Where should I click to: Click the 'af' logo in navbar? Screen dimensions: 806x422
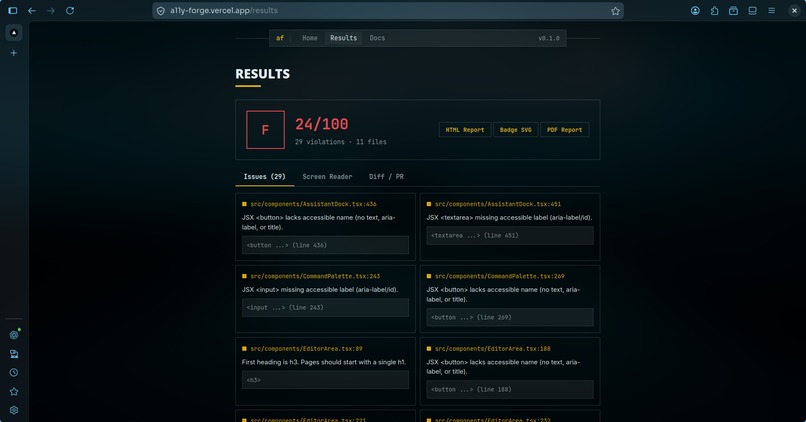(280, 38)
